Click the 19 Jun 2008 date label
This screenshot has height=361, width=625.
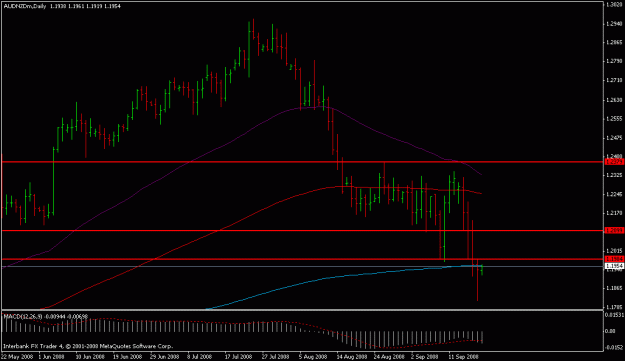tap(128, 357)
